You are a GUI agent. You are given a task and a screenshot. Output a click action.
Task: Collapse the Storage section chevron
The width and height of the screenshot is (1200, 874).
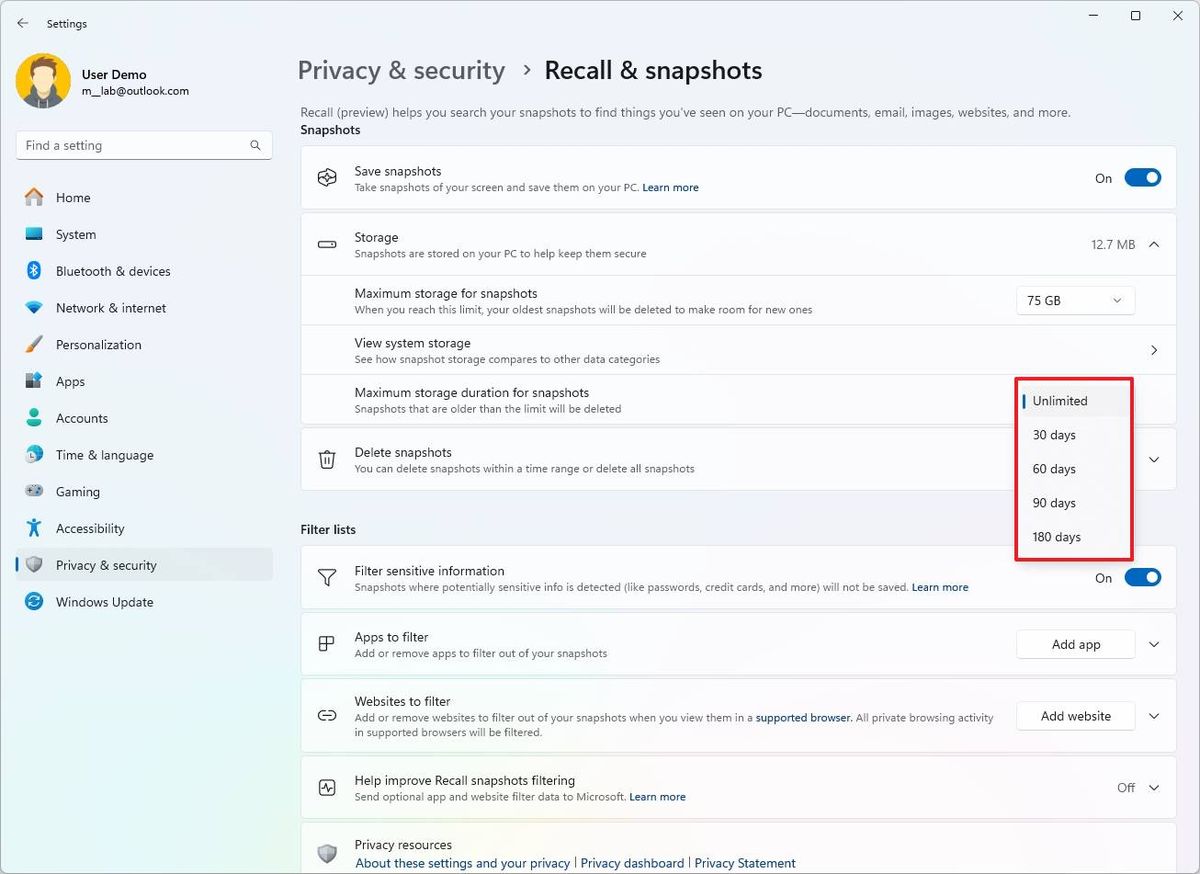1154,244
